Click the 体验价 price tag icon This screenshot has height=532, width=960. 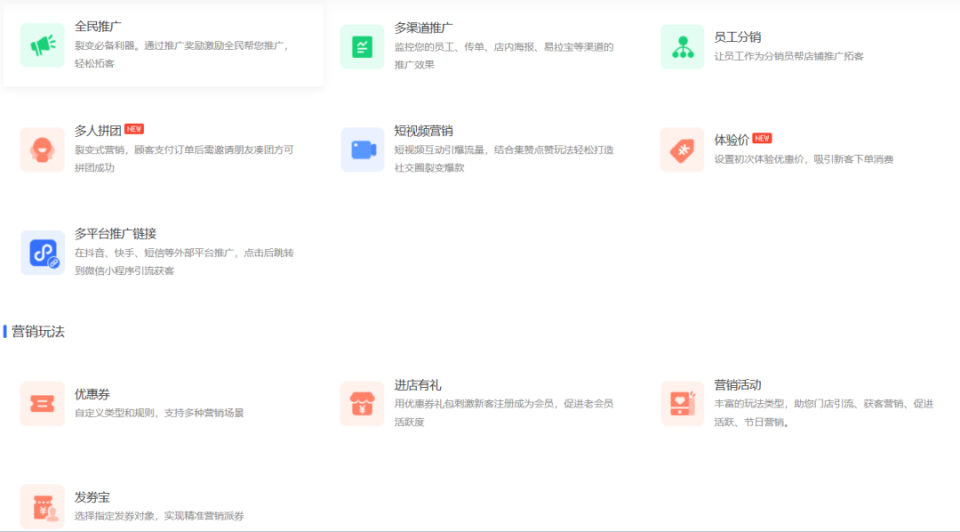pos(682,149)
